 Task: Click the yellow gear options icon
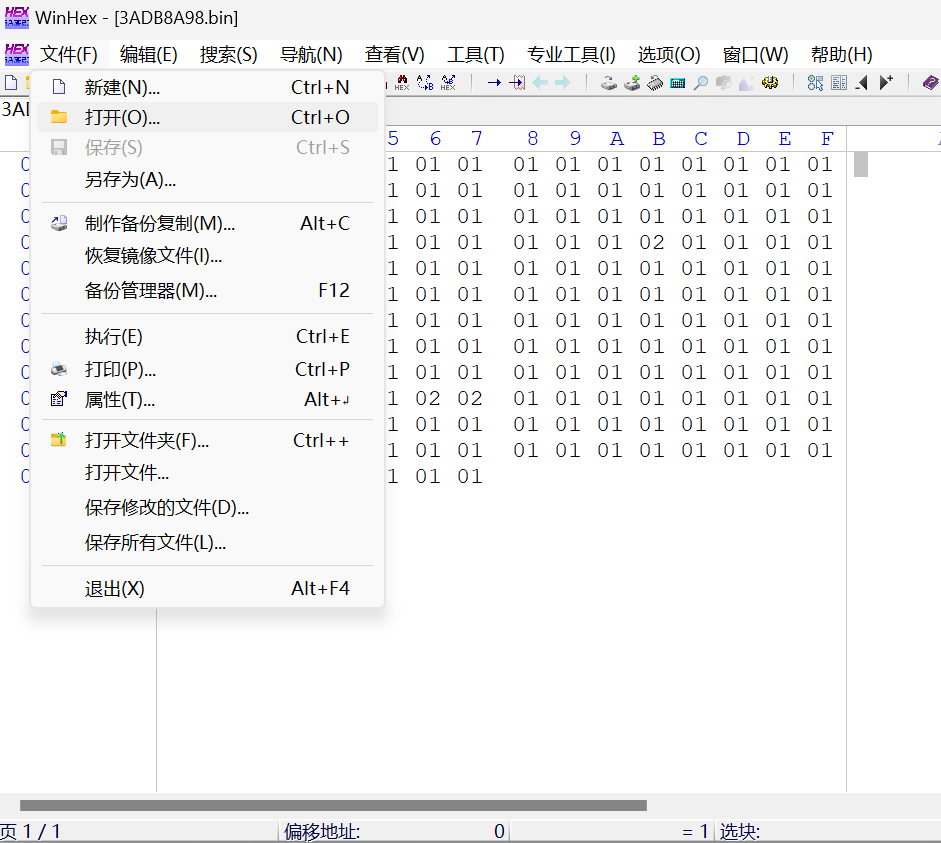769,83
